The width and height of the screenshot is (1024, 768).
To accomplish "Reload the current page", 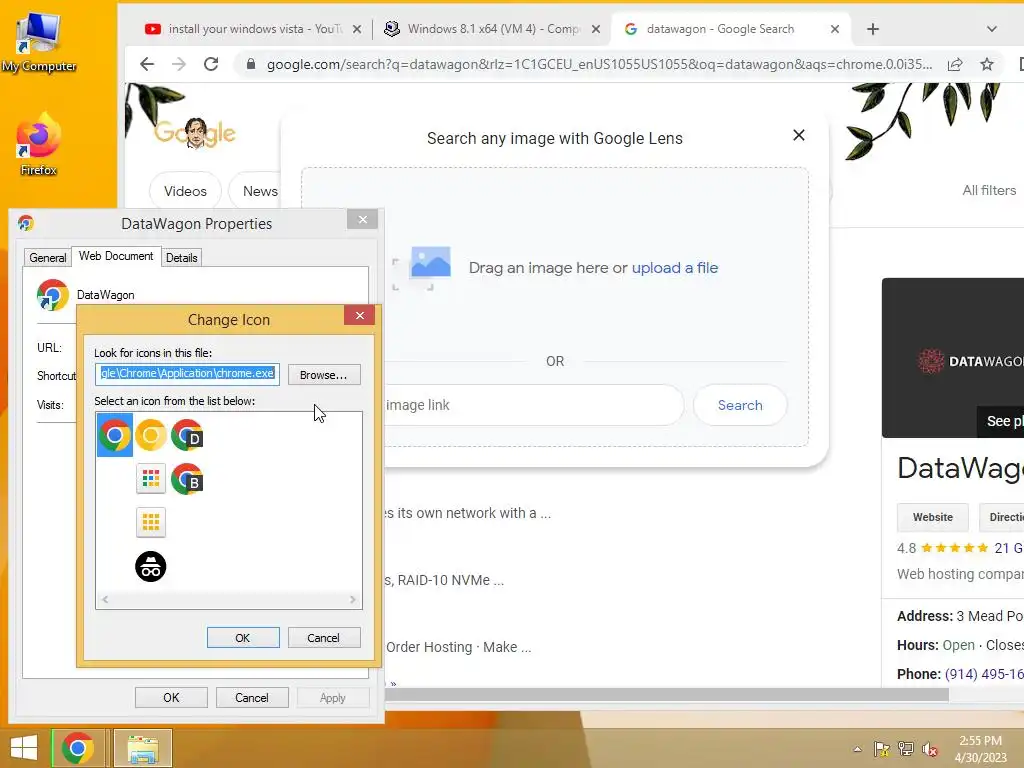I will [211, 64].
